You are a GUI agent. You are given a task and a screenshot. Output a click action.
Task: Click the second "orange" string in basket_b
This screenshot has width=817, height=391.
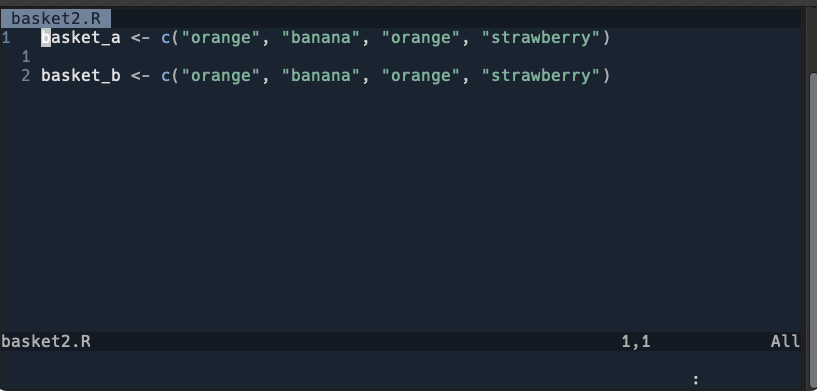click(421, 76)
